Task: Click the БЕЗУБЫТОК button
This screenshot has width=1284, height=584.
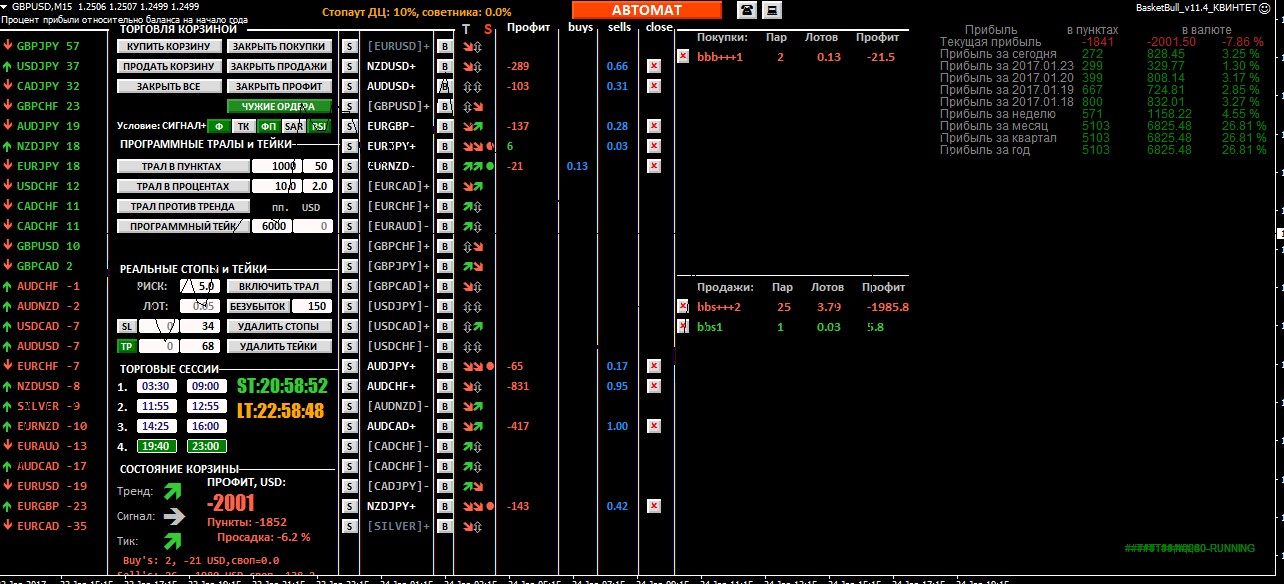Action: tap(258, 306)
